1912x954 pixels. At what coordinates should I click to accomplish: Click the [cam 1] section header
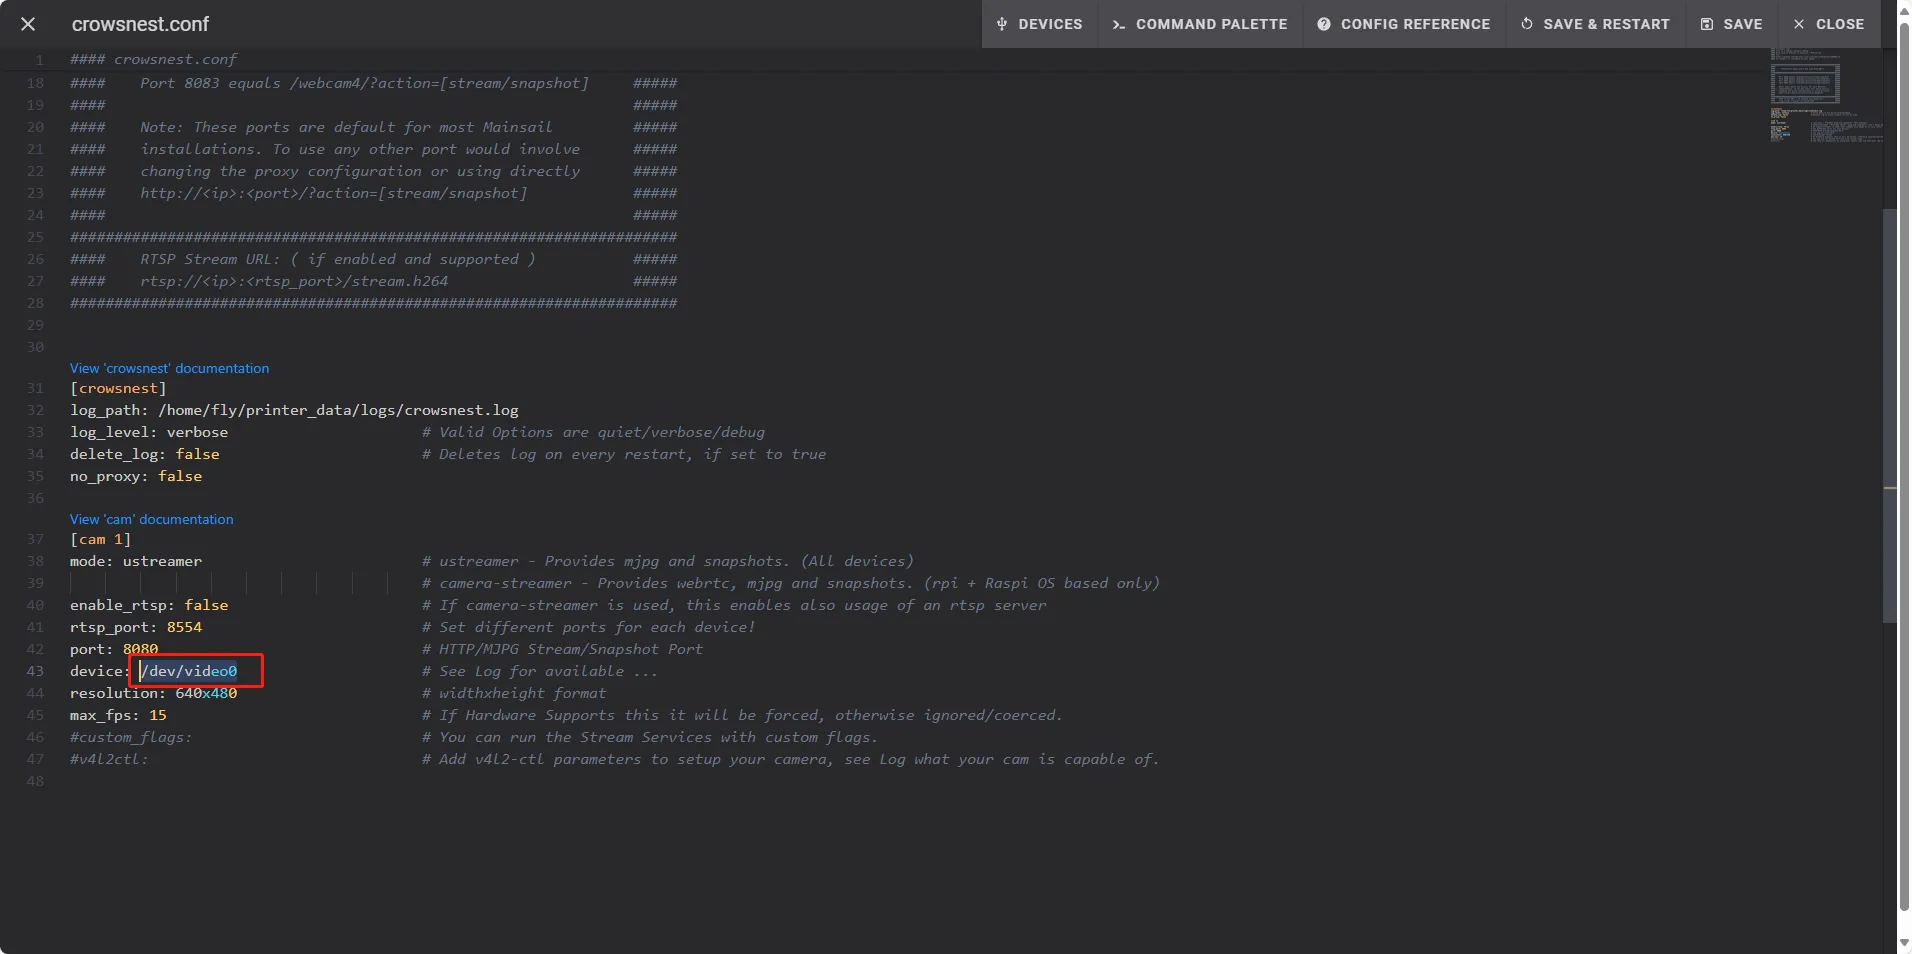100,539
